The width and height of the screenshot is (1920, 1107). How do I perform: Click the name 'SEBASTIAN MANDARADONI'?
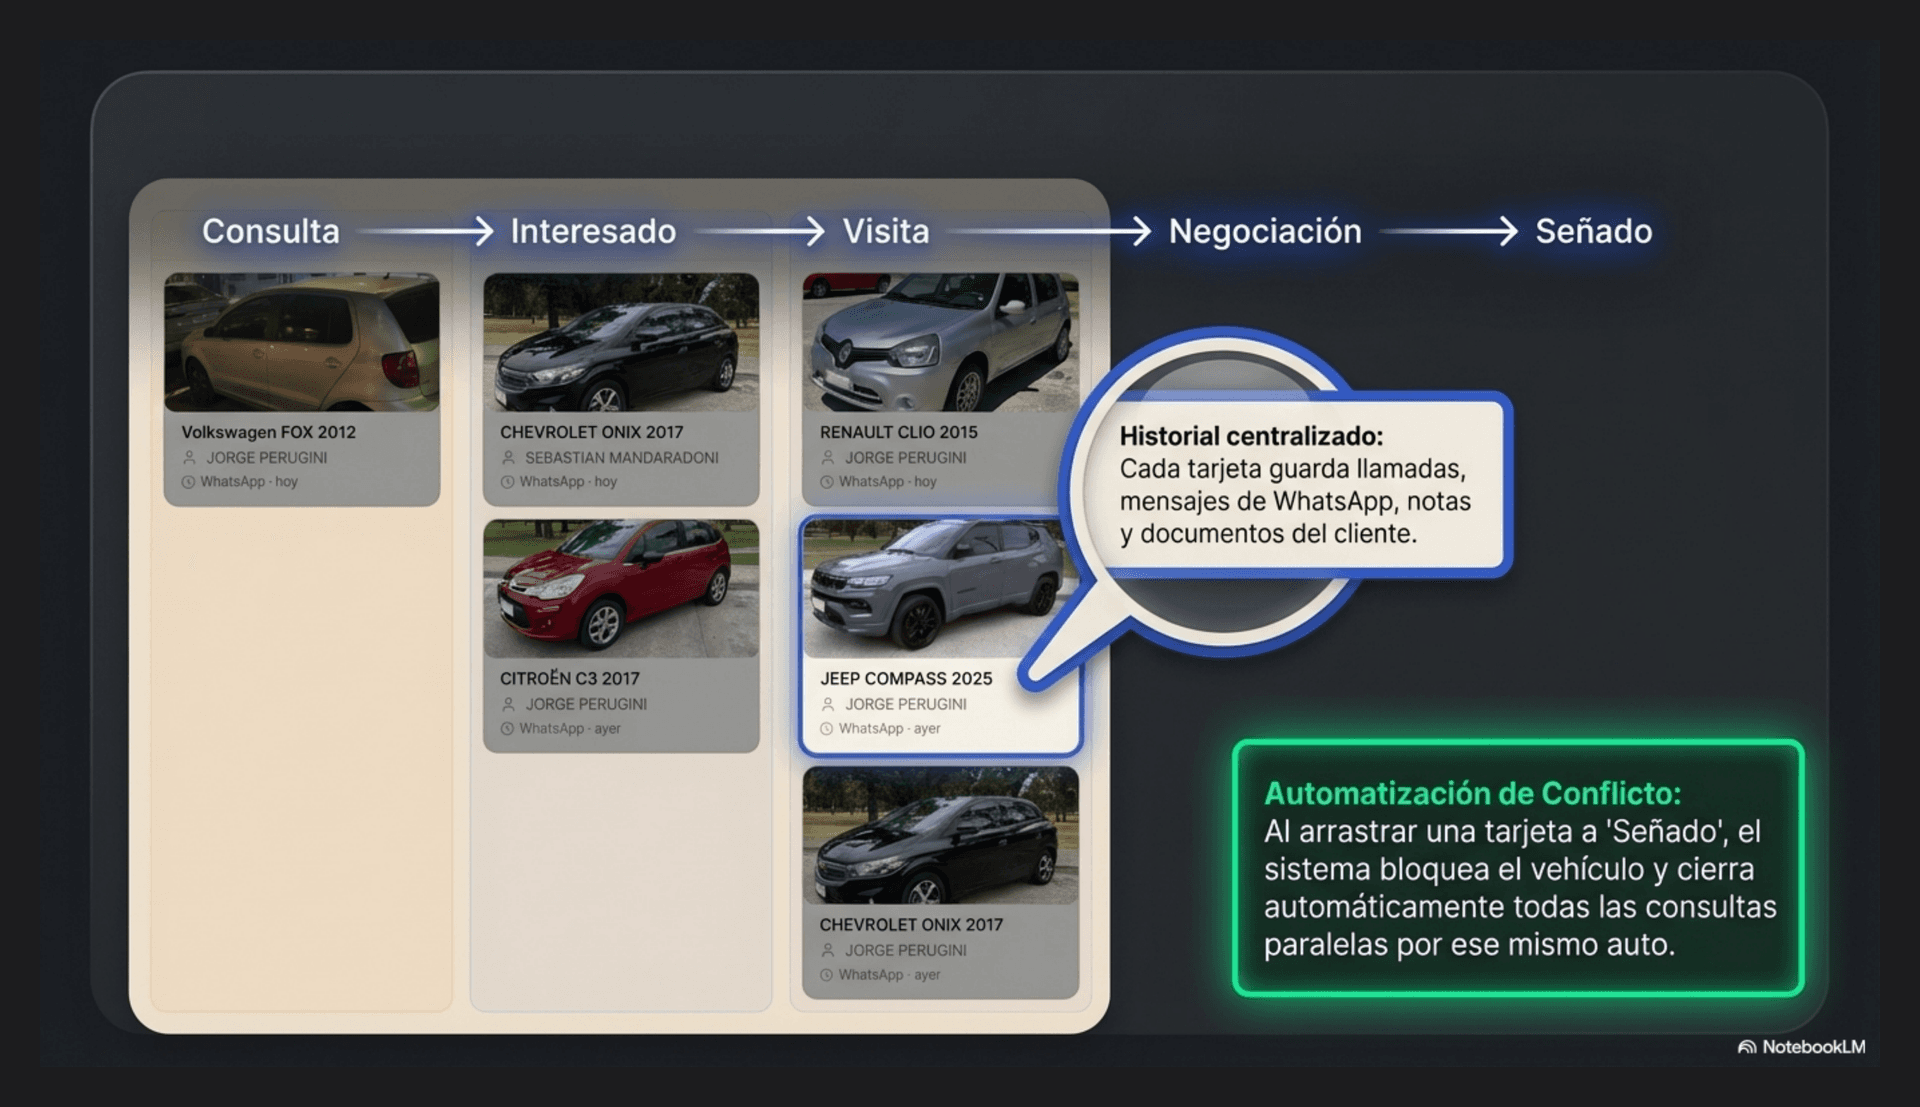point(622,457)
